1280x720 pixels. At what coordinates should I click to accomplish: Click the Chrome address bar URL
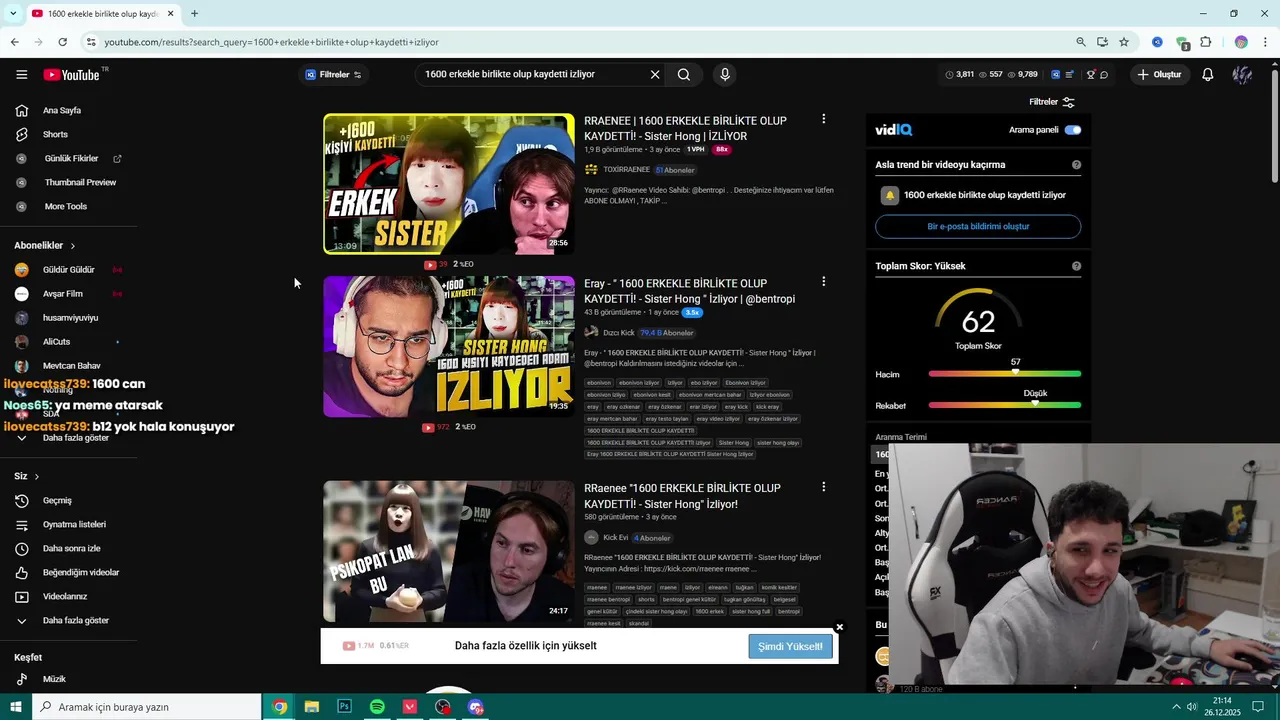[x=271, y=42]
